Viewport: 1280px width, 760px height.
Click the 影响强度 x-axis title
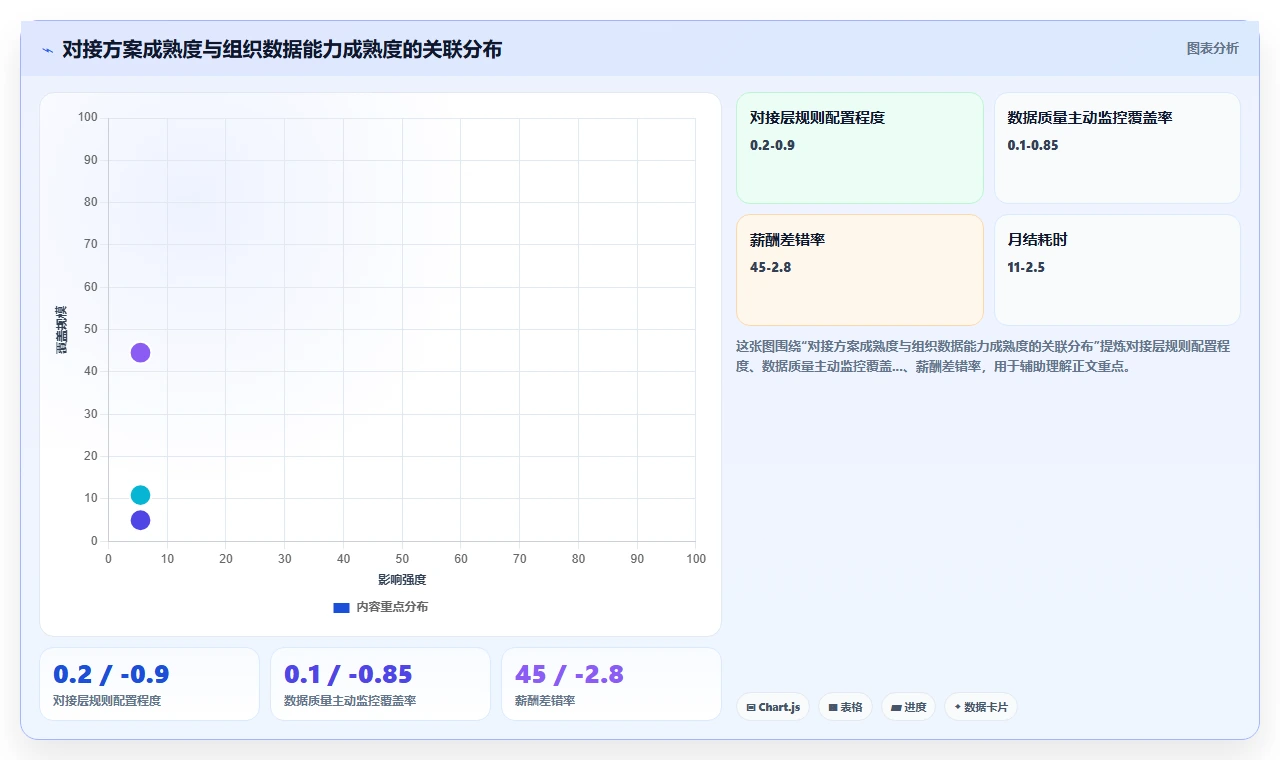[402, 580]
